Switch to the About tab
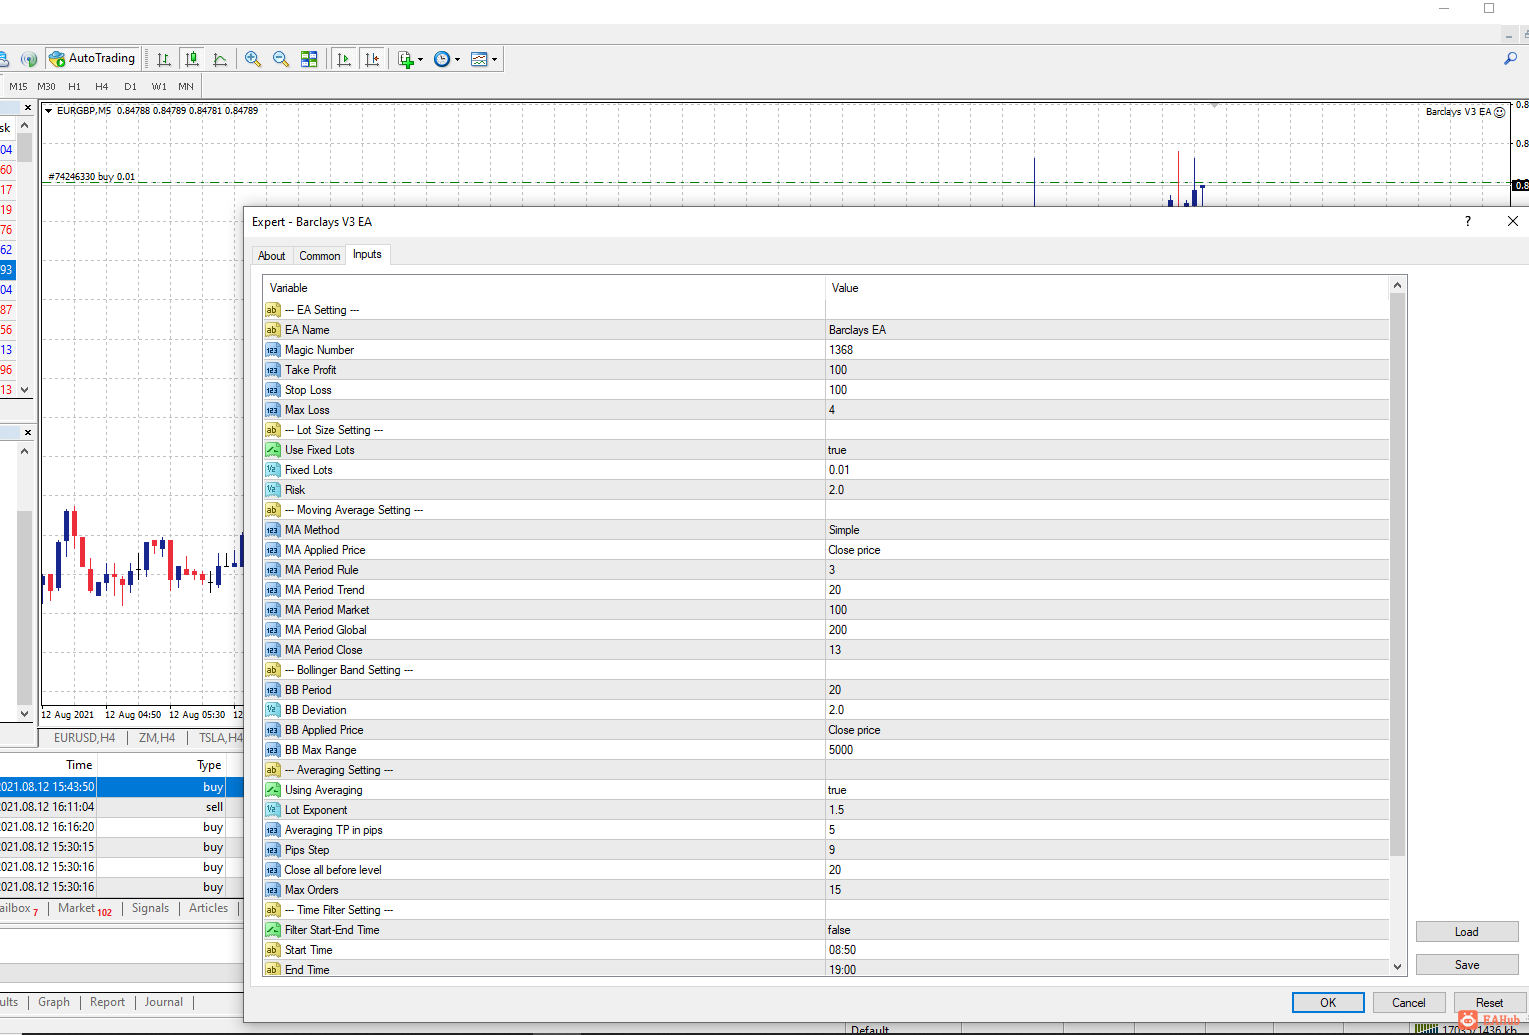Screen dimensions: 1529x1035 coord(272,256)
